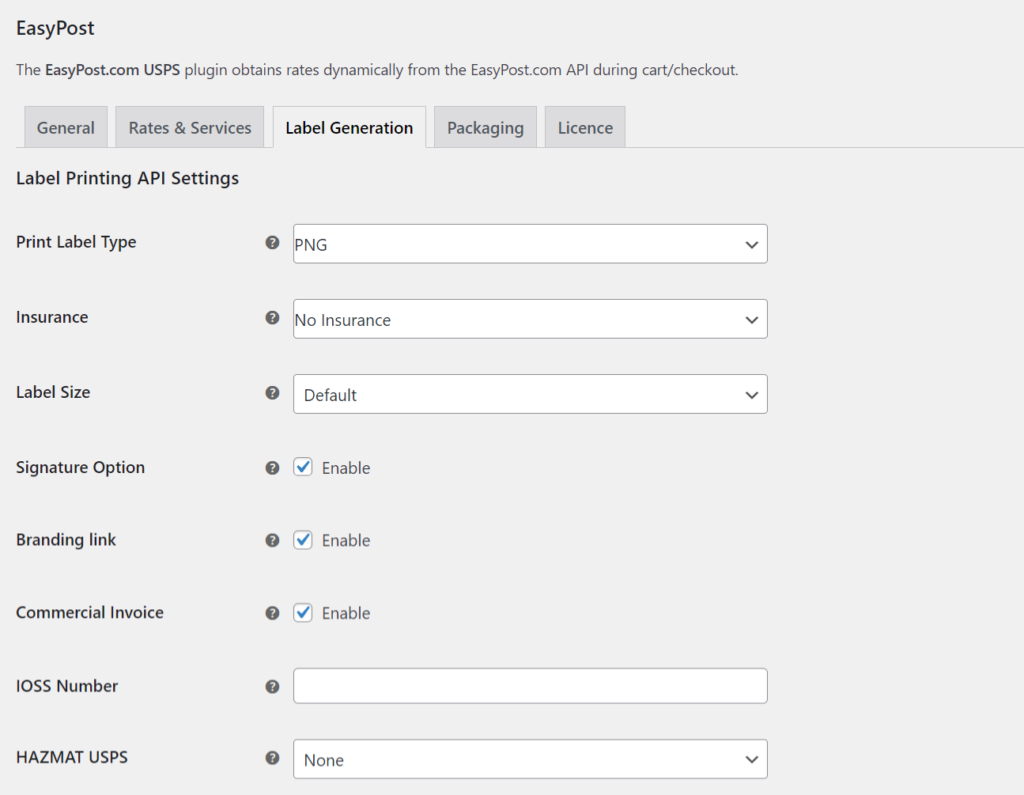Viewport: 1024px width, 795px height.
Task: Click help icon beside Insurance
Action: pyautogui.click(x=272, y=318)
